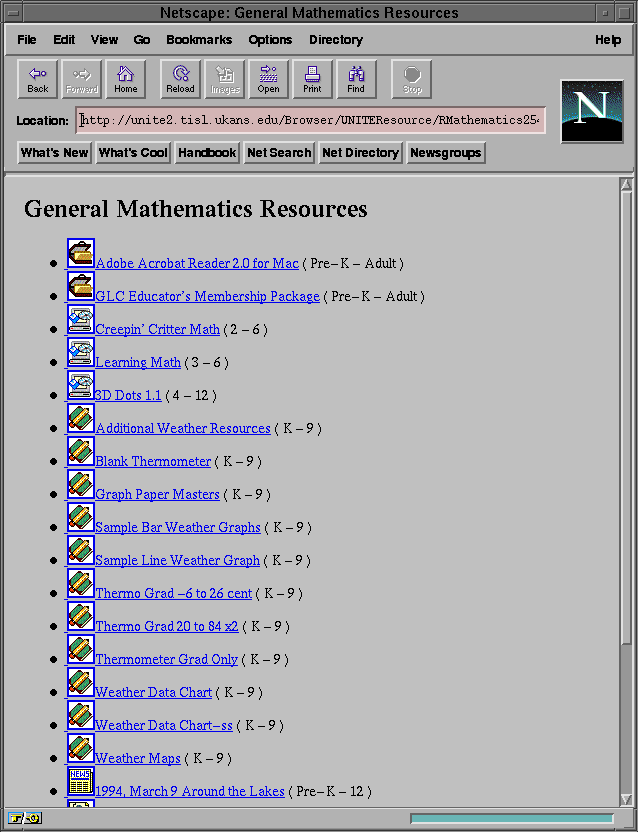Viewport: 638px width, 832px height.
Task: Click book icon beside Additional Weather Resources
Action: click(81, 418)
